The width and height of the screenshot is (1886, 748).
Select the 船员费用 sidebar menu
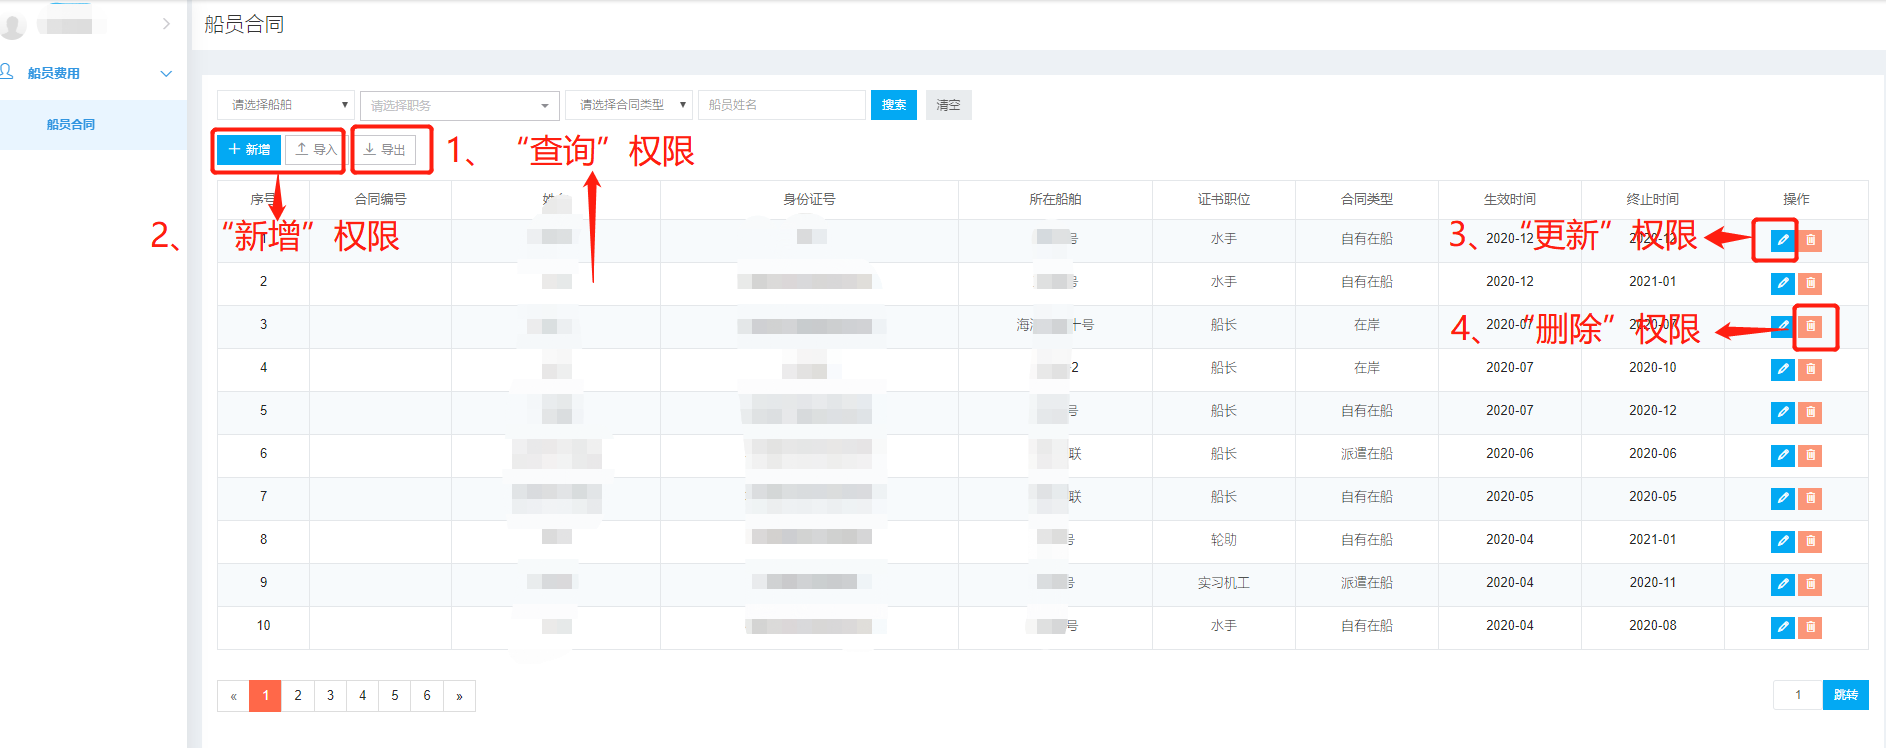tap(54, 73)
